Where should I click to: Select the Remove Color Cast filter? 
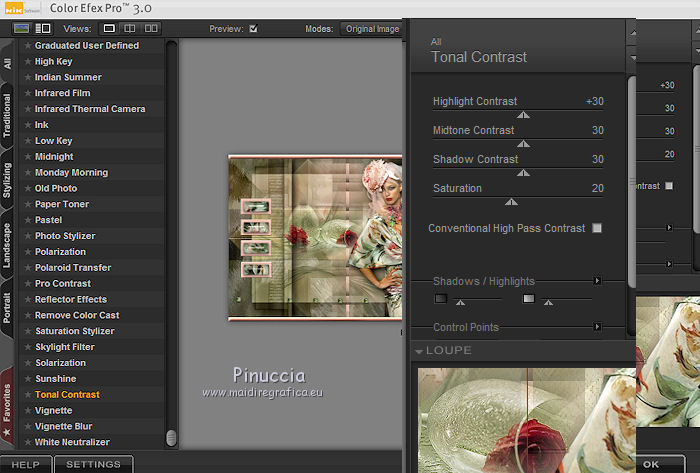[77, 315]
